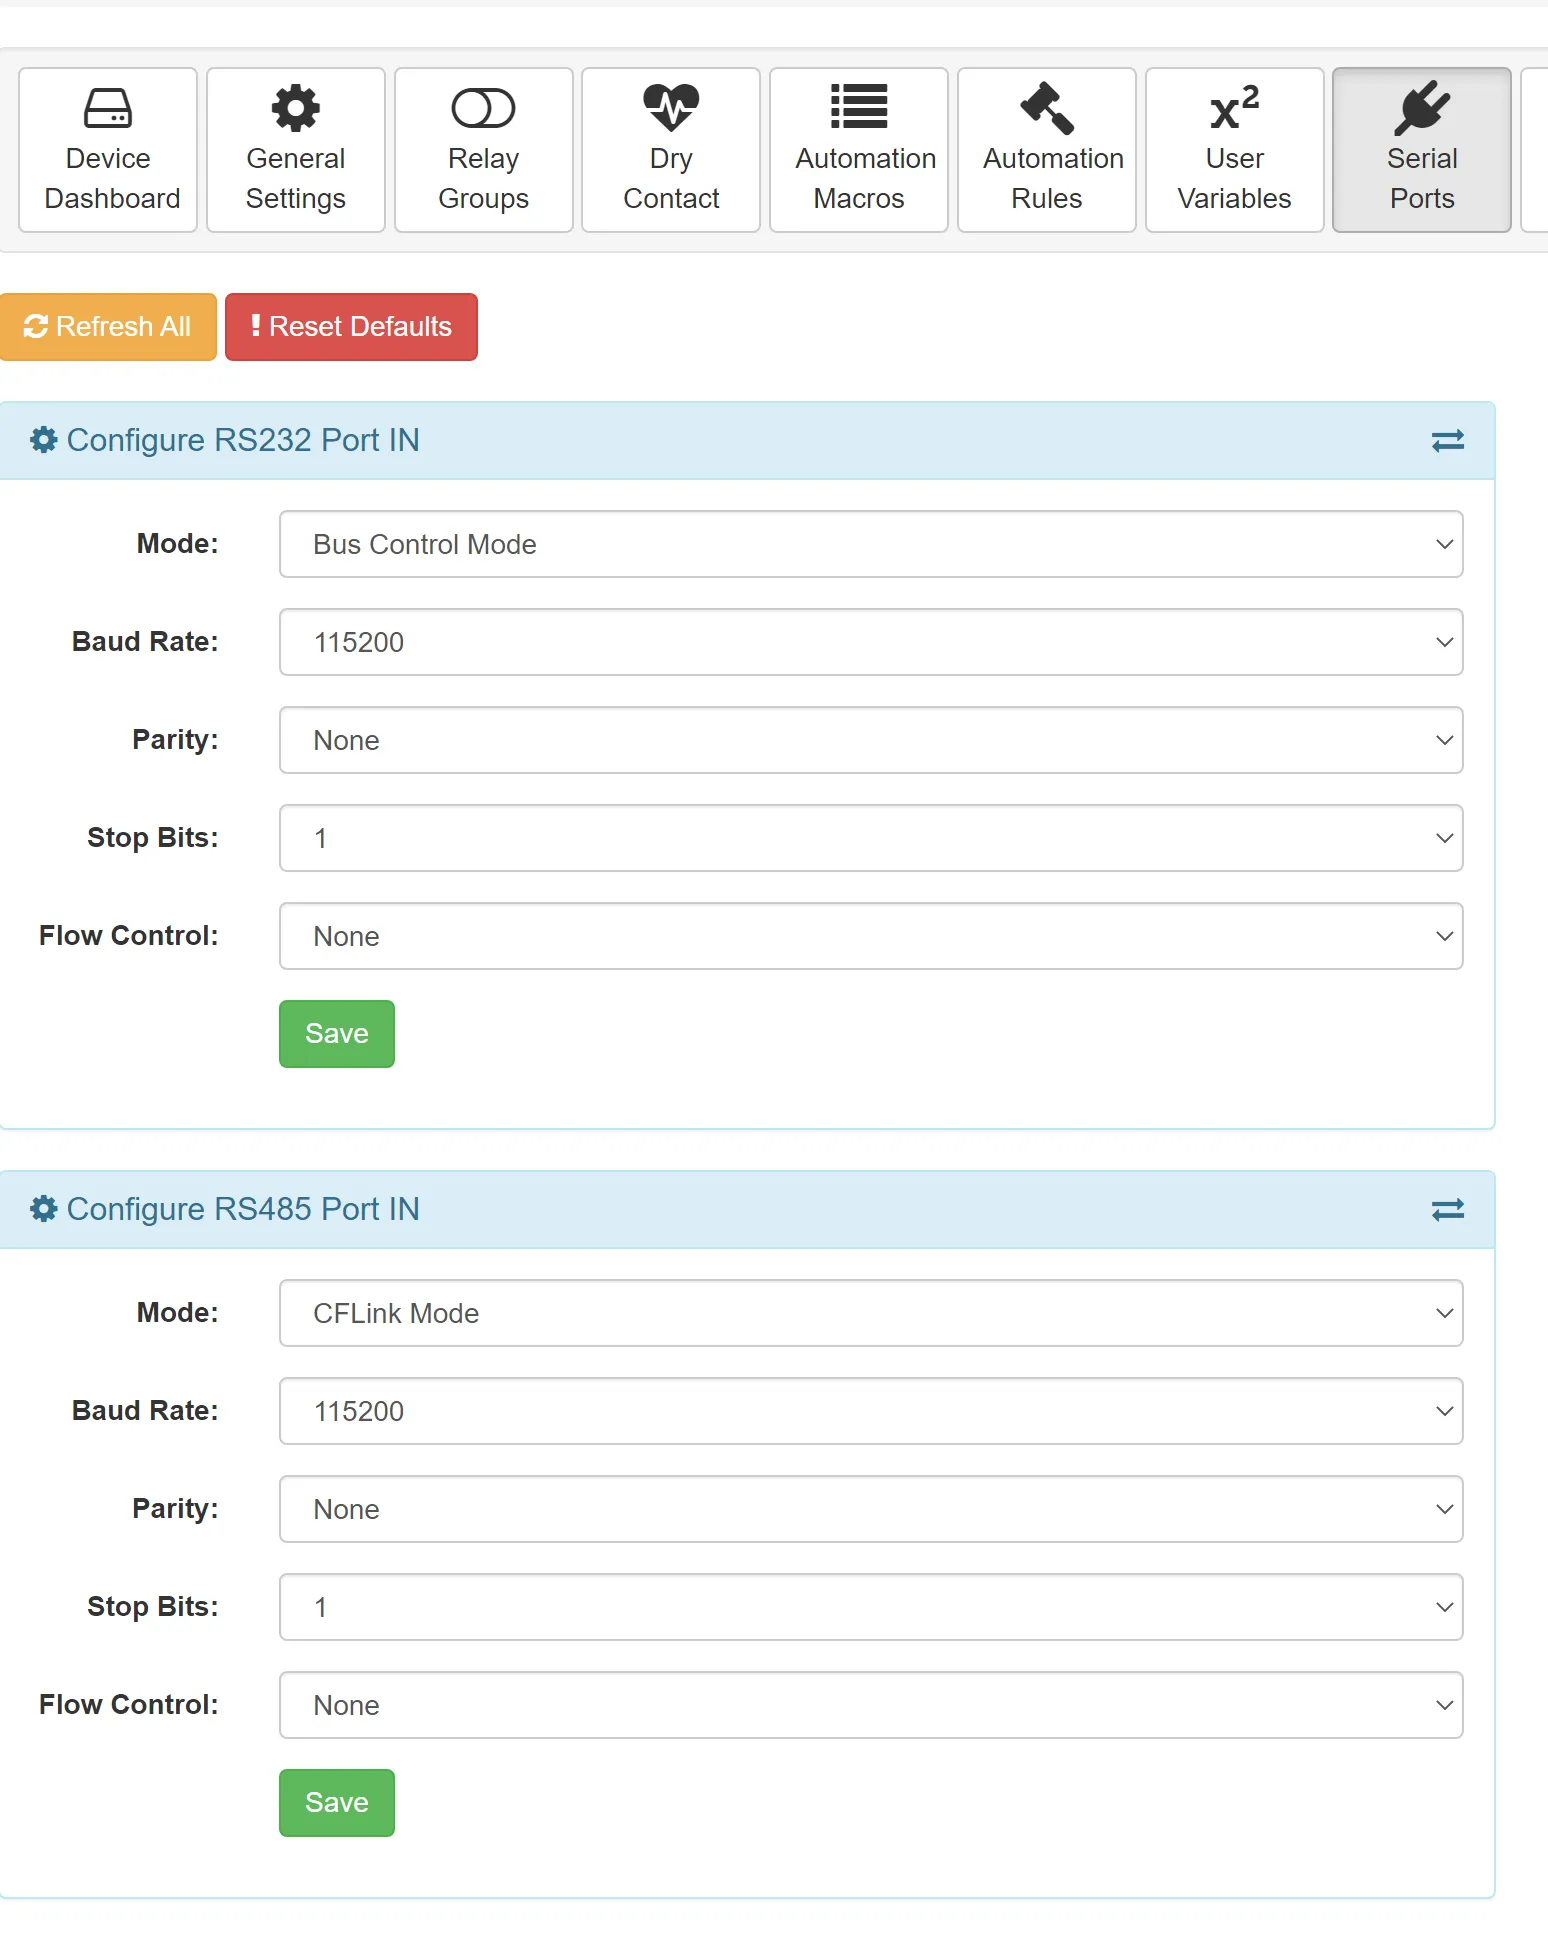
Task: Click the Reset Defaults button
Action: [x=351, y=327]
